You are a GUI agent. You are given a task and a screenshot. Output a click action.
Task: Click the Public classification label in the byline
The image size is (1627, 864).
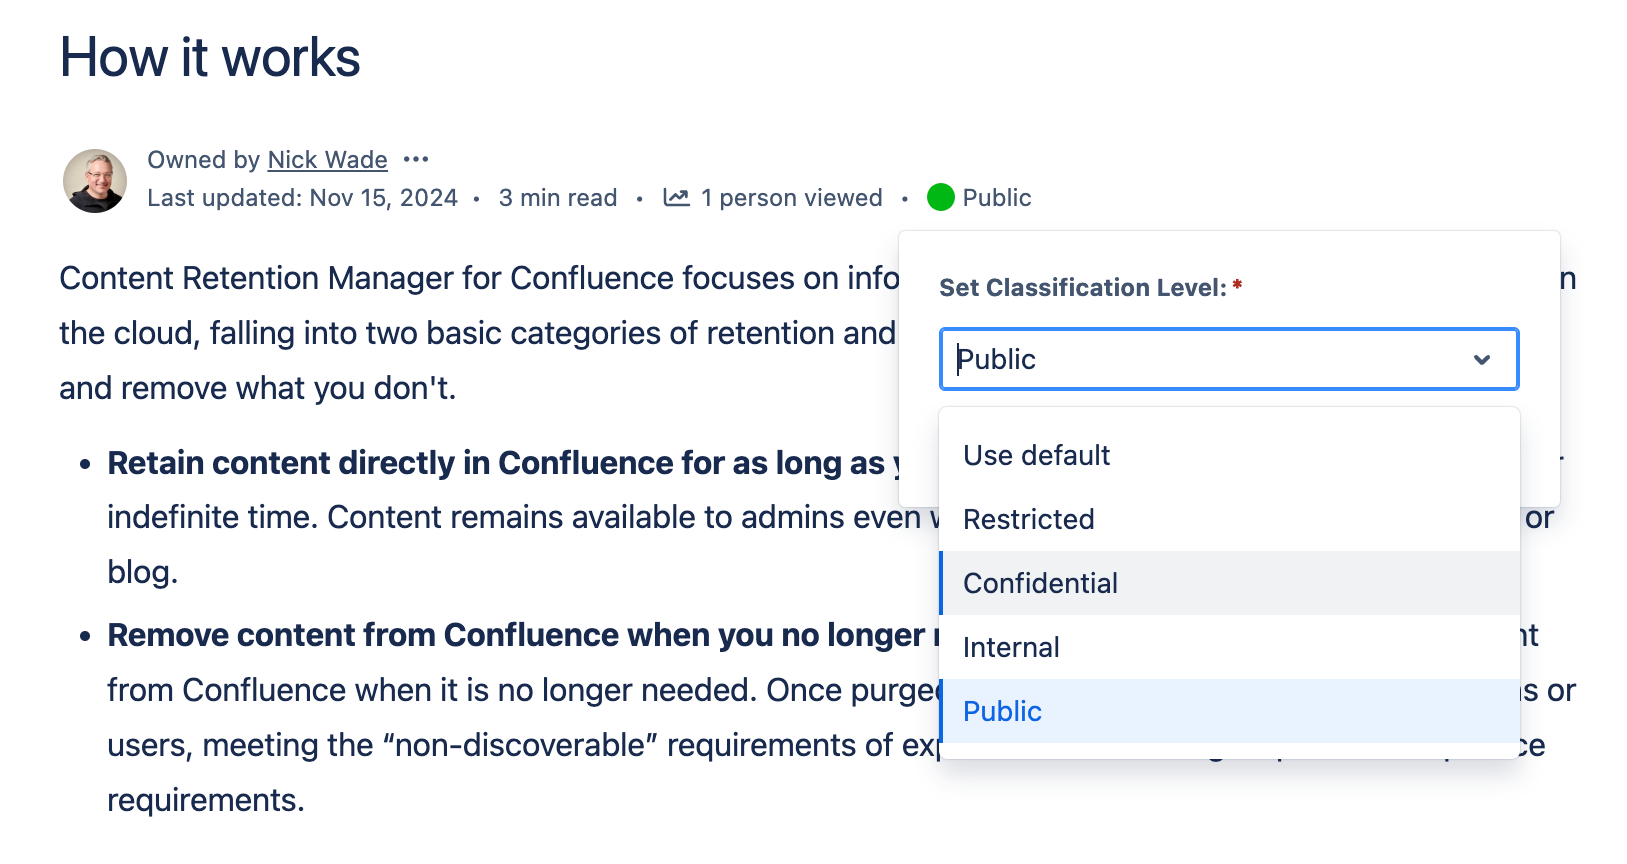click(x=996, y=198)
